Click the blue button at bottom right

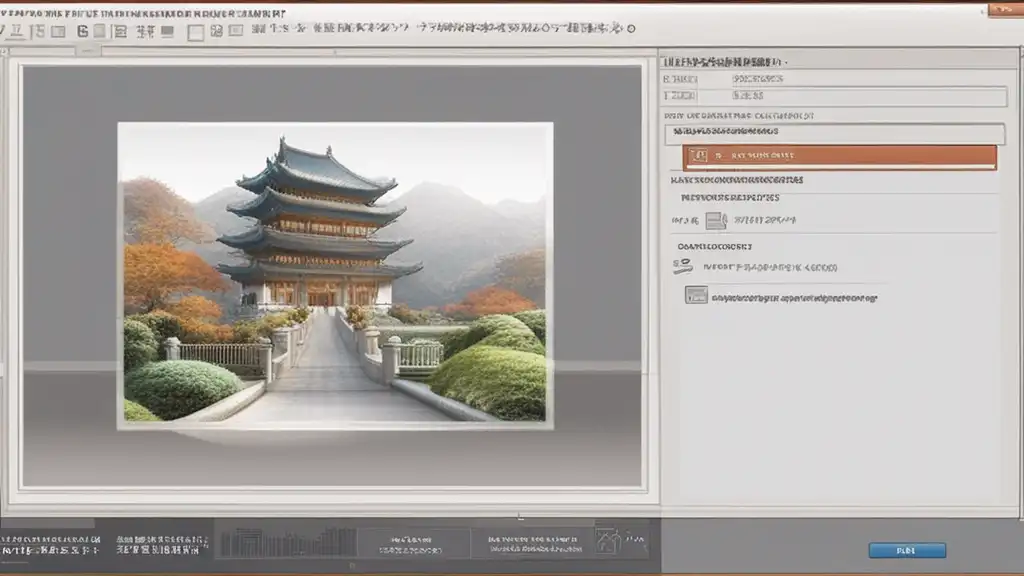click(906, 550)
